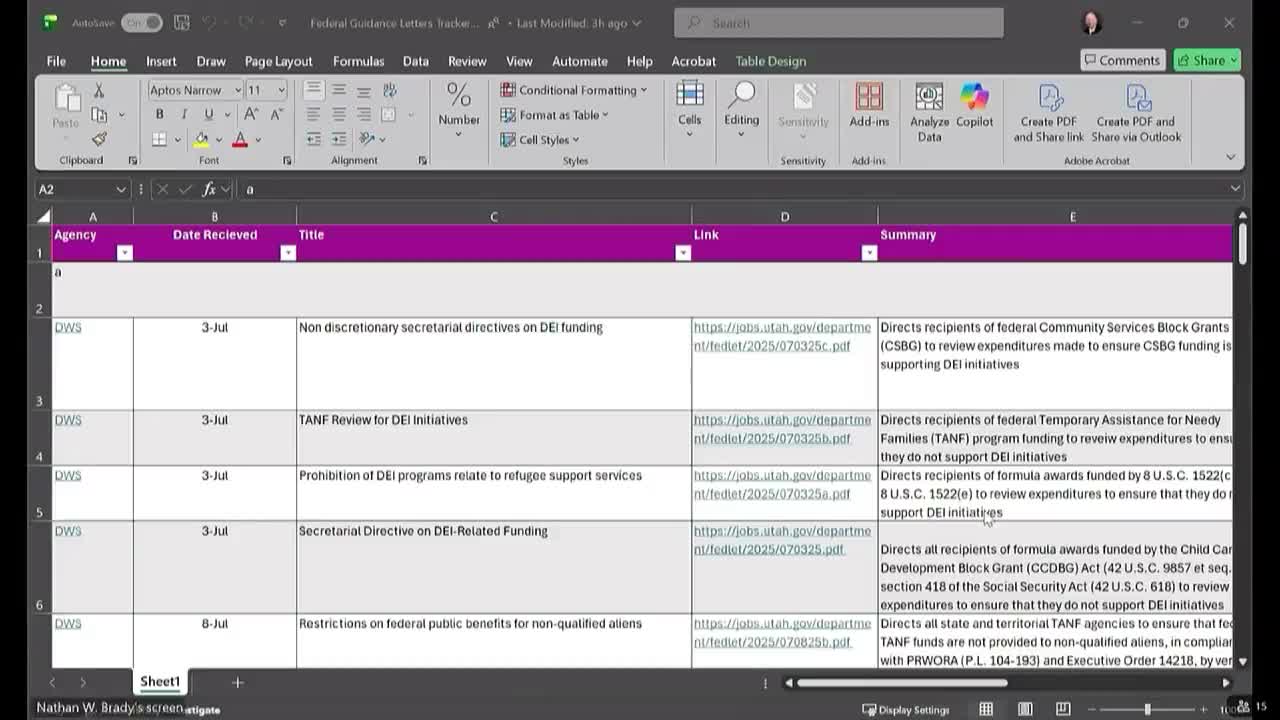The width and height of the screenshot is (1280, 720).
Task: Toggle italic formatting
Action: coord(184,115)
